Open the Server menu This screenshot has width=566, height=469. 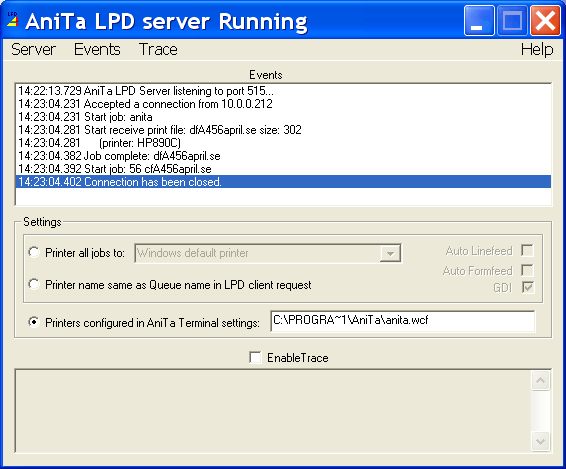coord(33,49)
